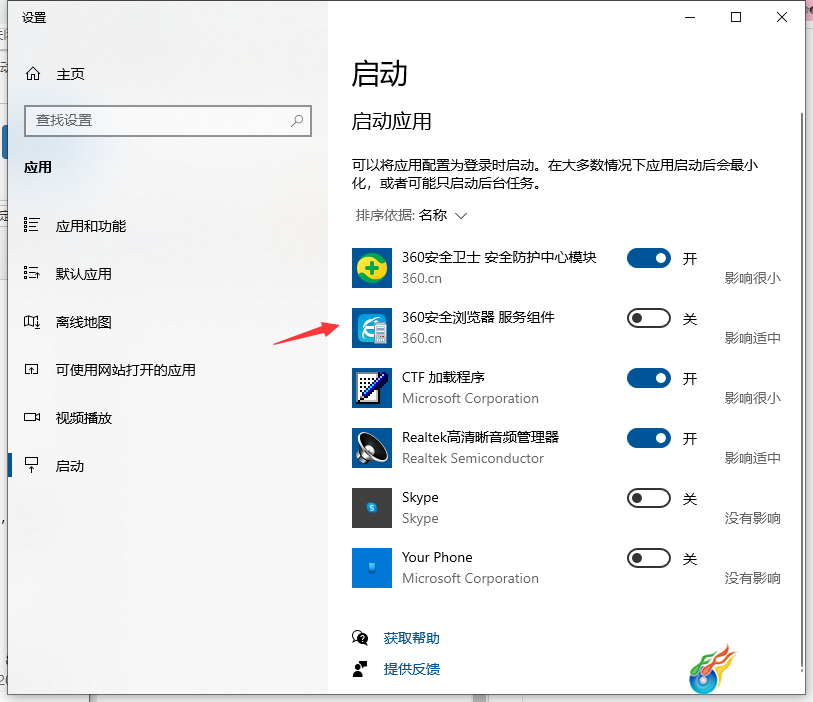The width and height of the screenshot is (813, 702).
Task: Click the CTF 加载程序 app icon
Action: pyautogui.click(x=372, y=388)
